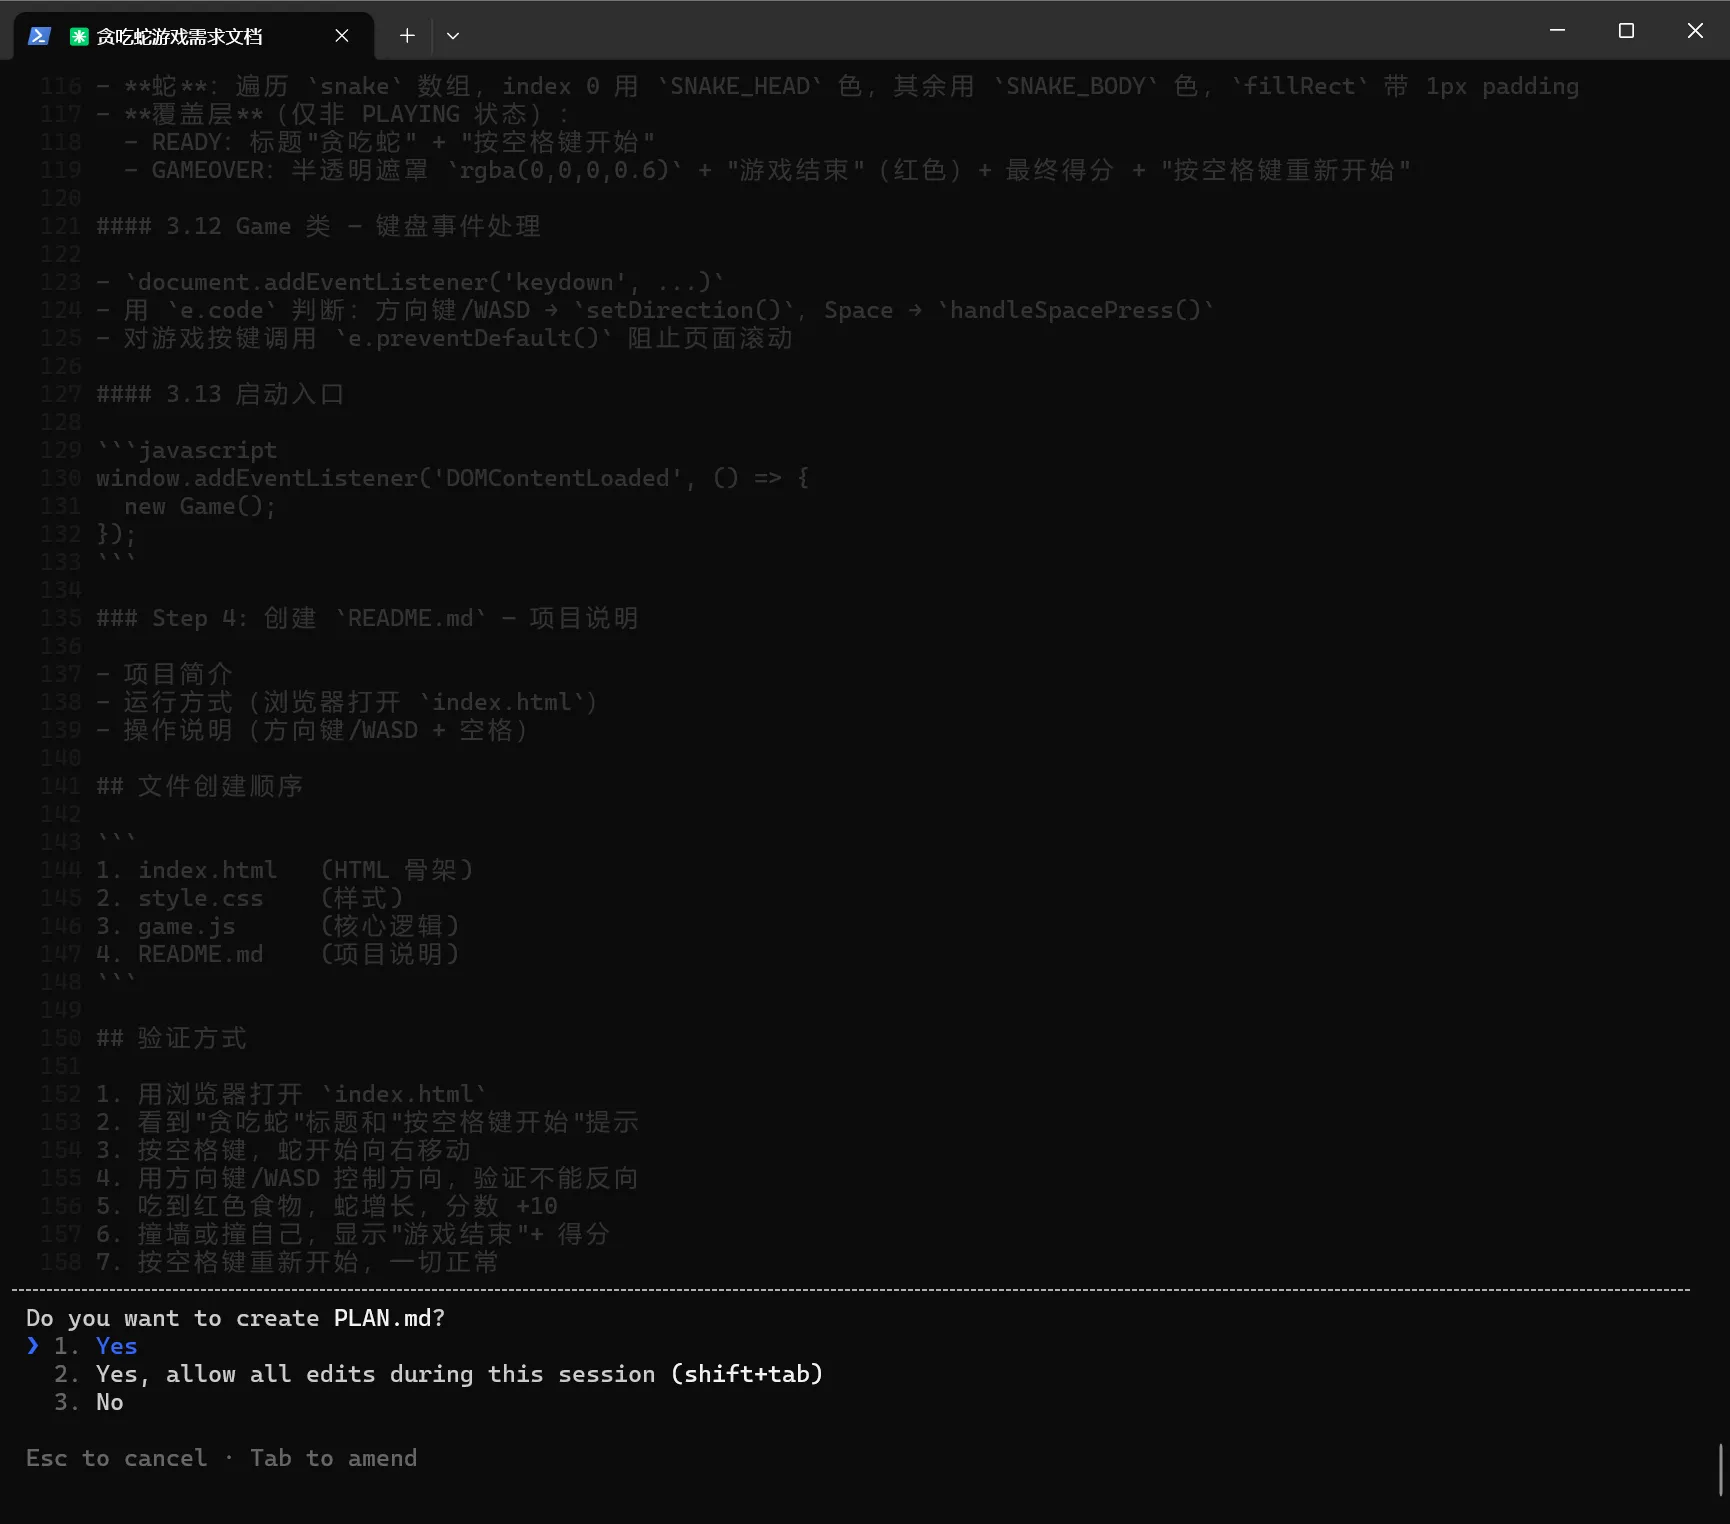Click the line "- 运行方式 (浏览器打开 `index.html`)"
This screenshot has height=1524, width=1730.
coord(346,702)
